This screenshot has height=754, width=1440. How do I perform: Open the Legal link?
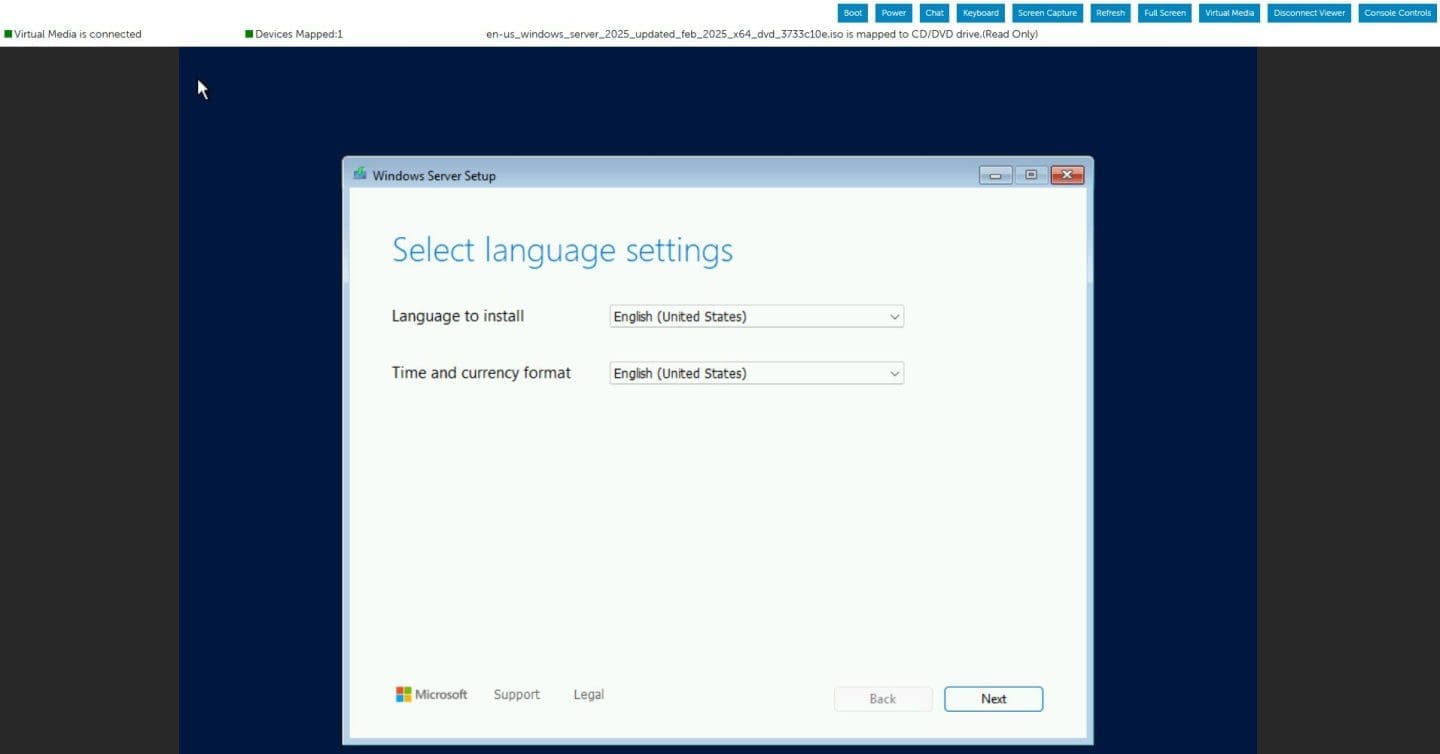pyautogui.click(x=588, y=695)
